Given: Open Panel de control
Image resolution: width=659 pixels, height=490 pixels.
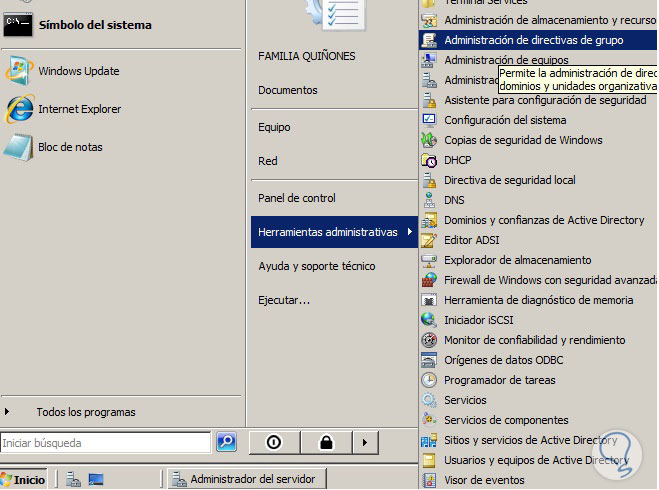Looking at the screenshot, I should [x=297, y=198].
